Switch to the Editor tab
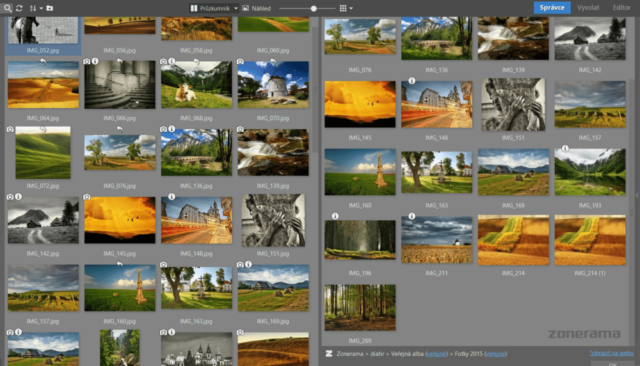 [621, 8]
